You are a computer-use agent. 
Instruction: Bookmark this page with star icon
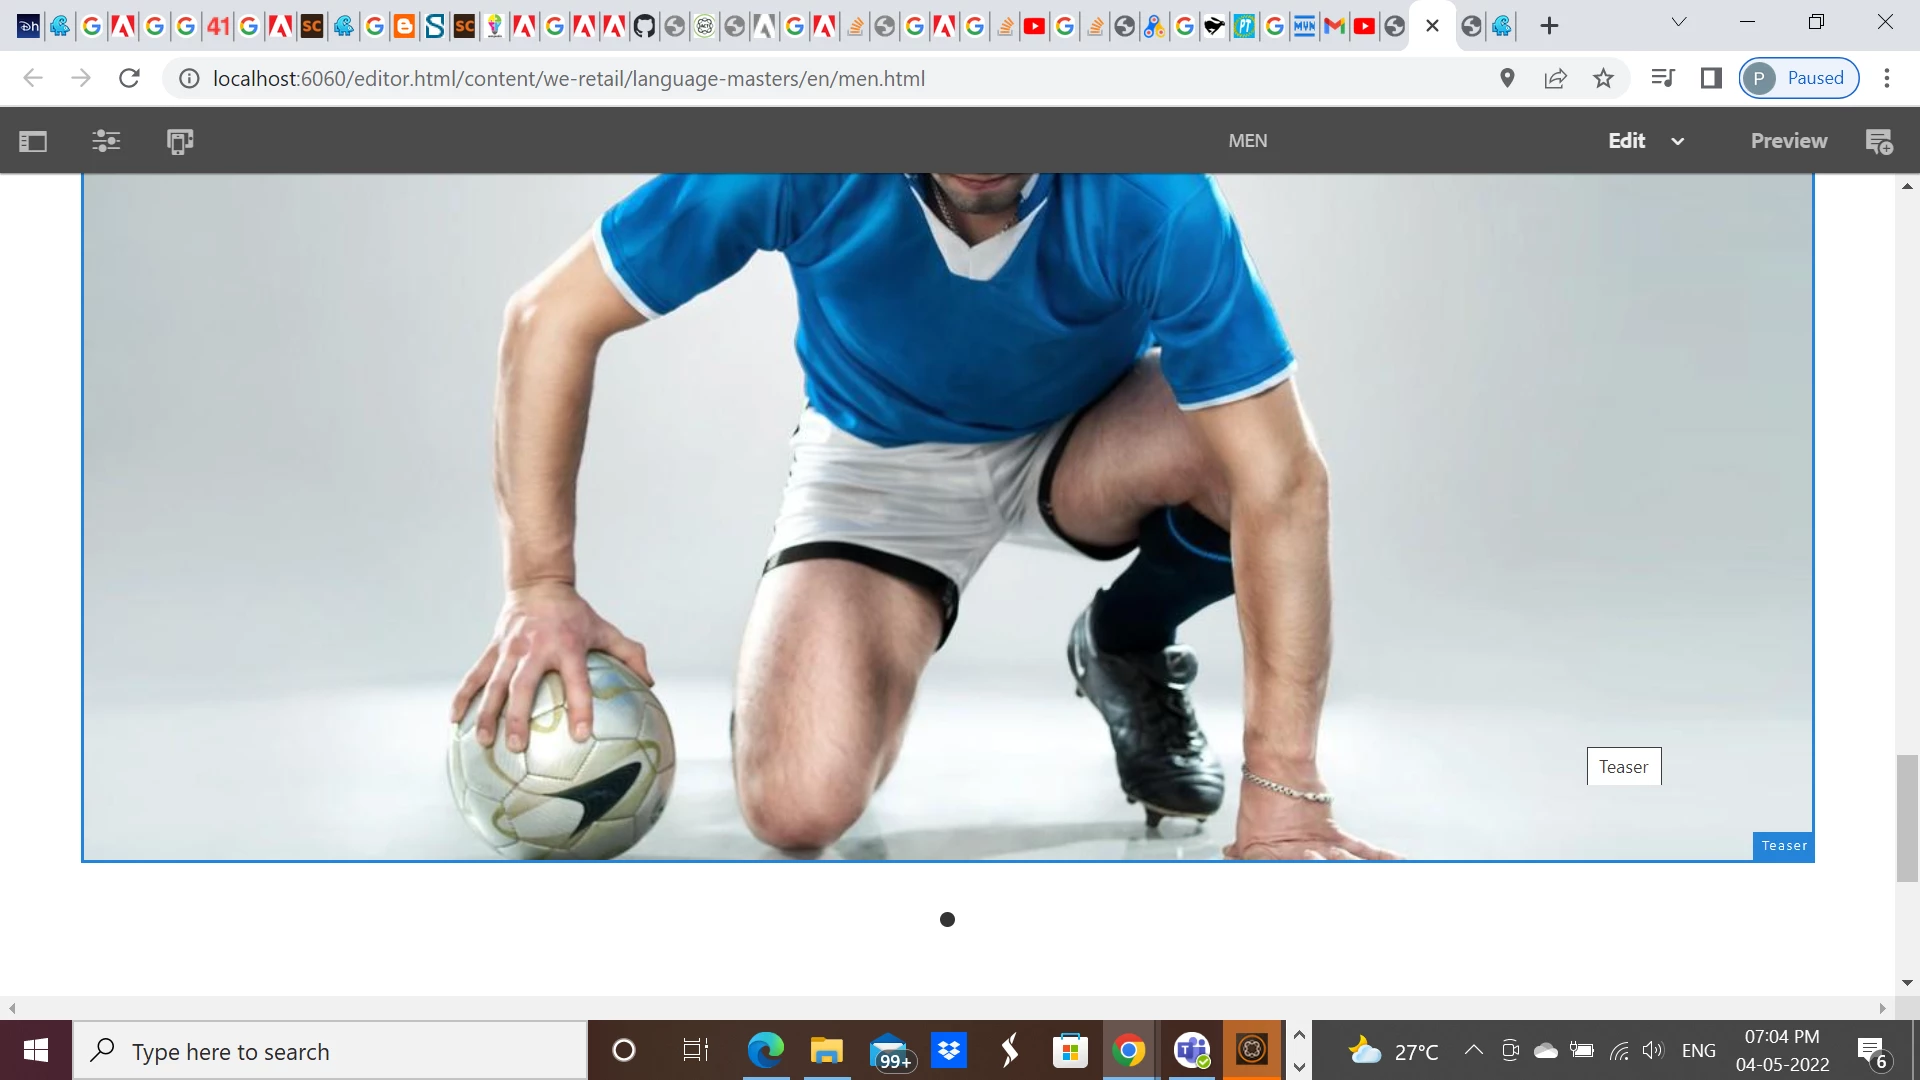click(1603, 78)
